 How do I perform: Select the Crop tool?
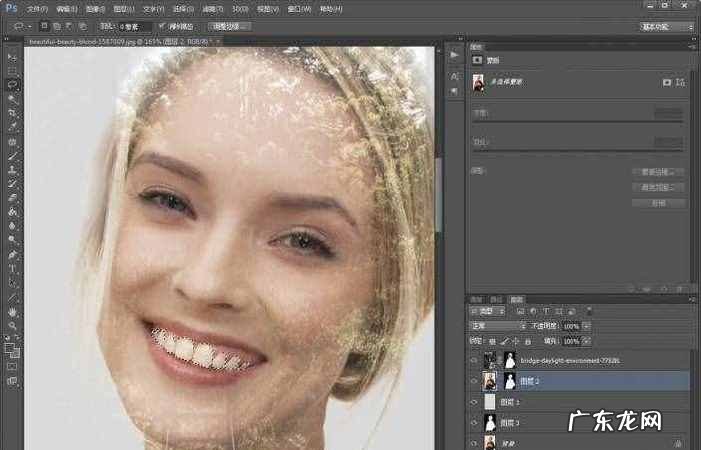click(x=12, y=113)
